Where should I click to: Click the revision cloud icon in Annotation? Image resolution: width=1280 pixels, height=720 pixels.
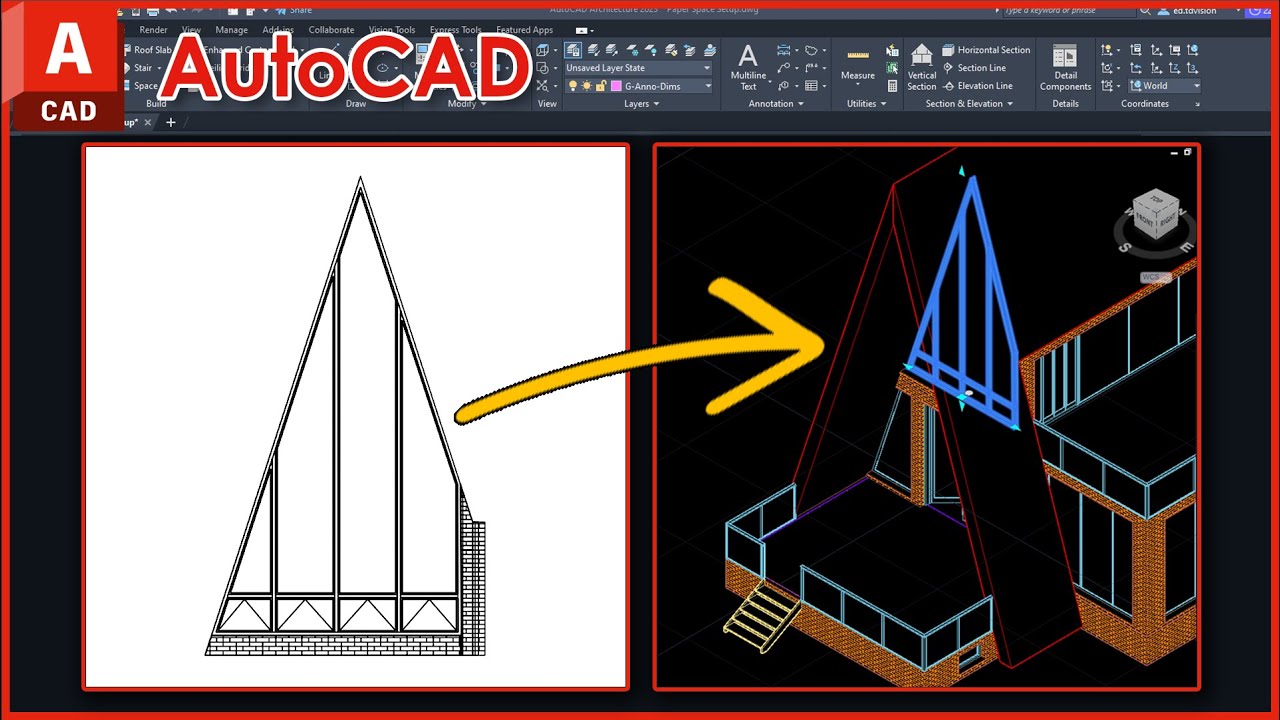tap(812, 50)
